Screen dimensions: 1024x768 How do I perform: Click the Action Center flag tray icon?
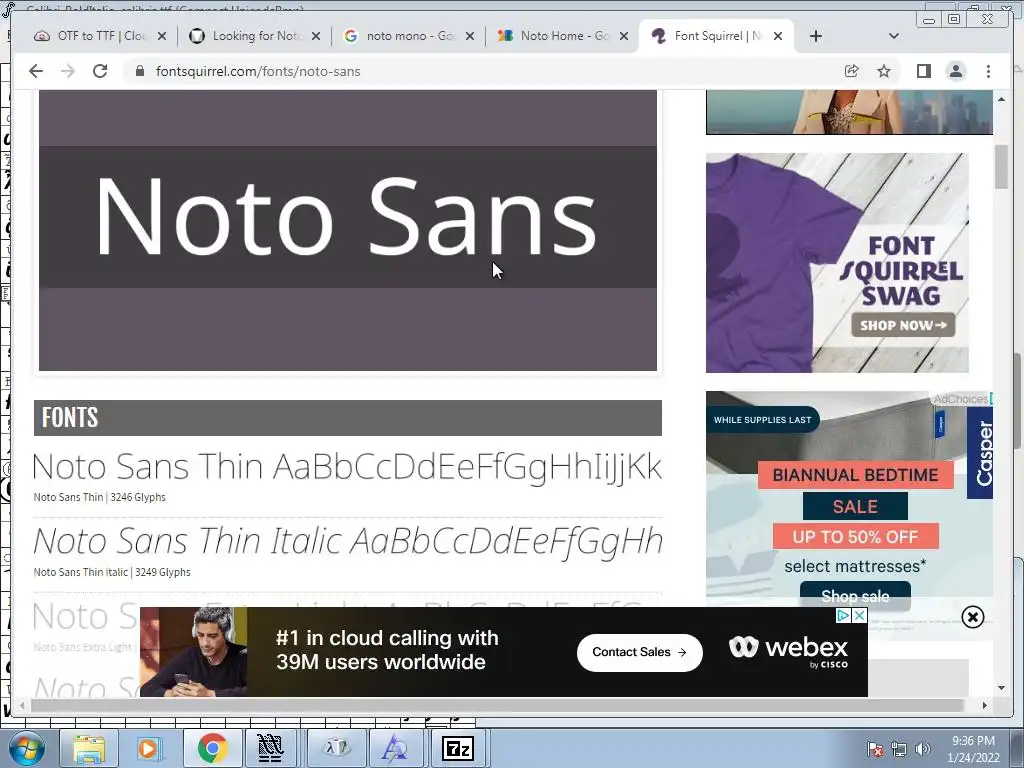coord(875,749)
